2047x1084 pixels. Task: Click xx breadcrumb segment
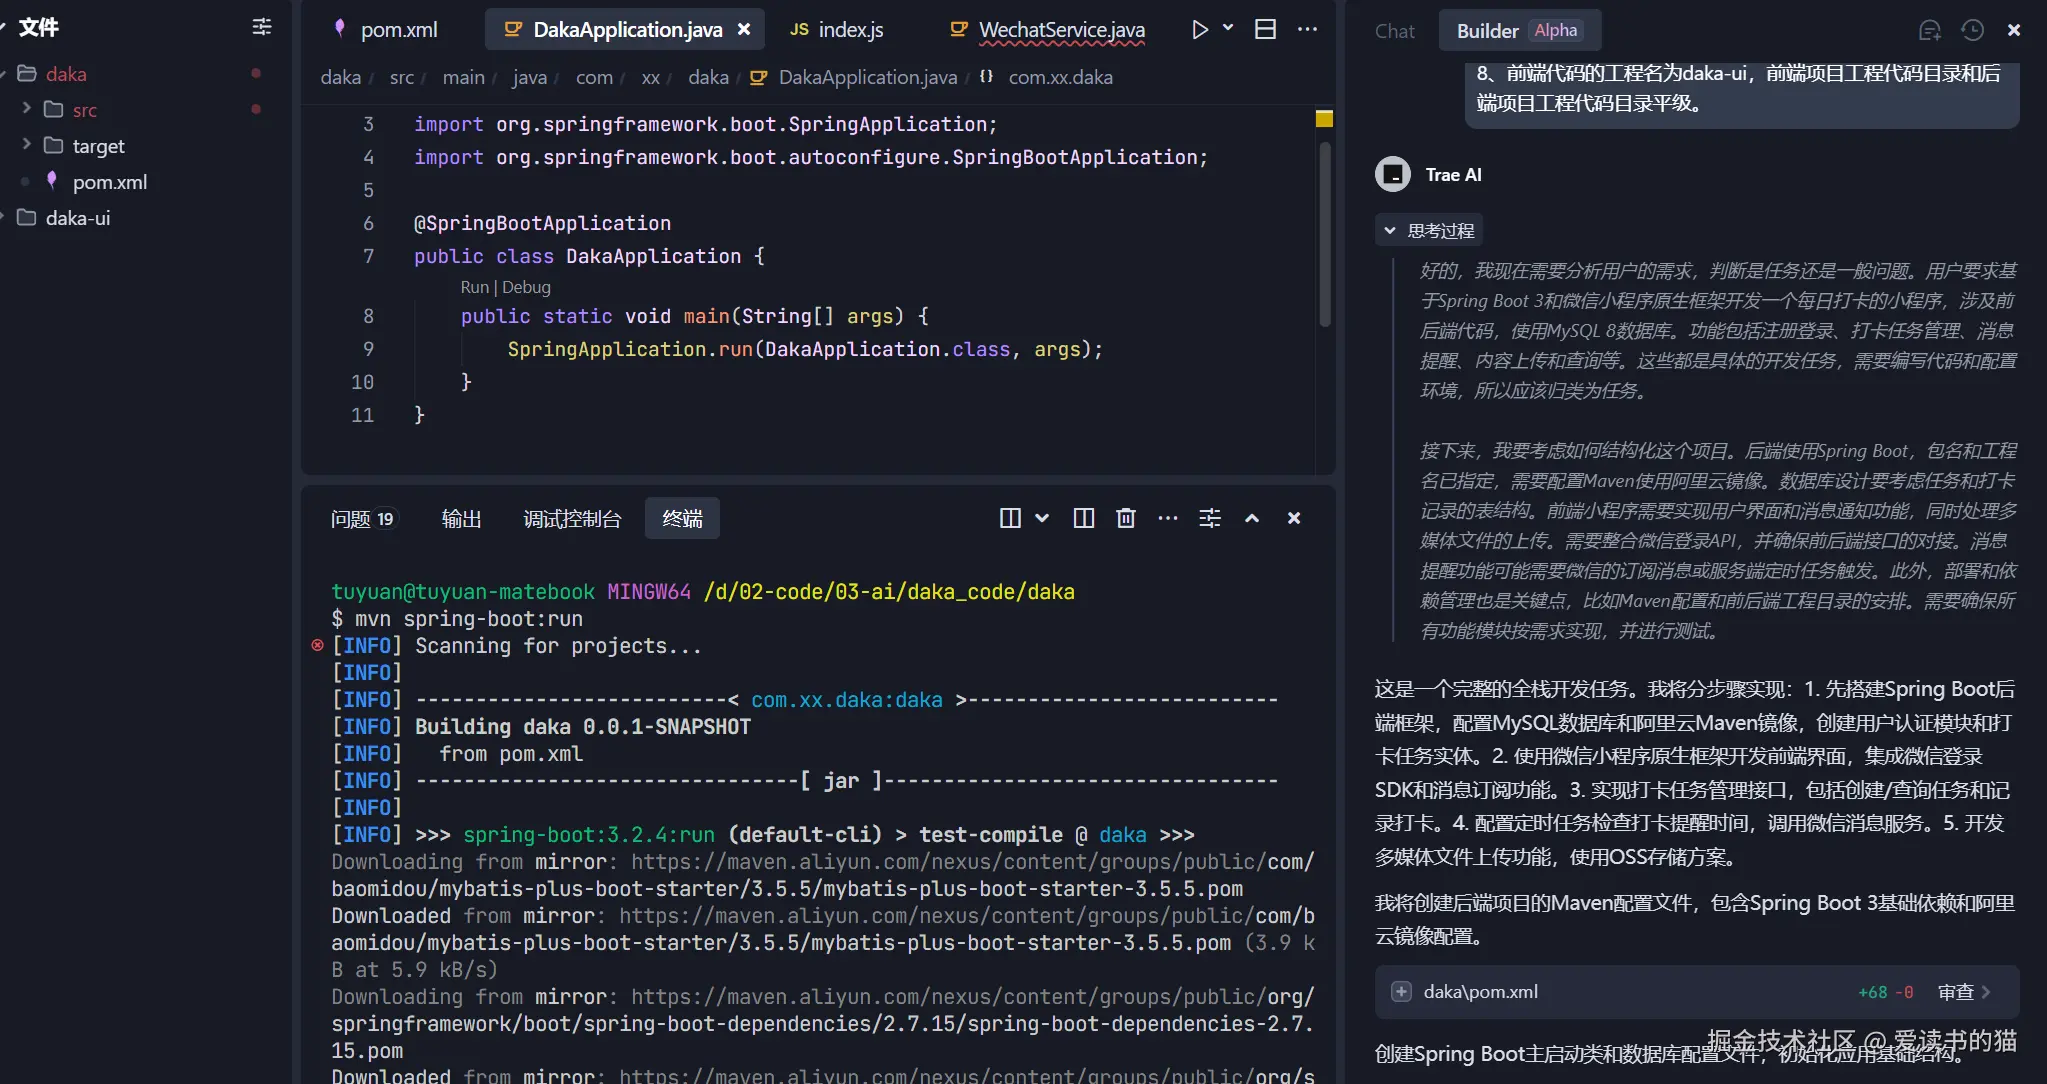coord(650,77)
